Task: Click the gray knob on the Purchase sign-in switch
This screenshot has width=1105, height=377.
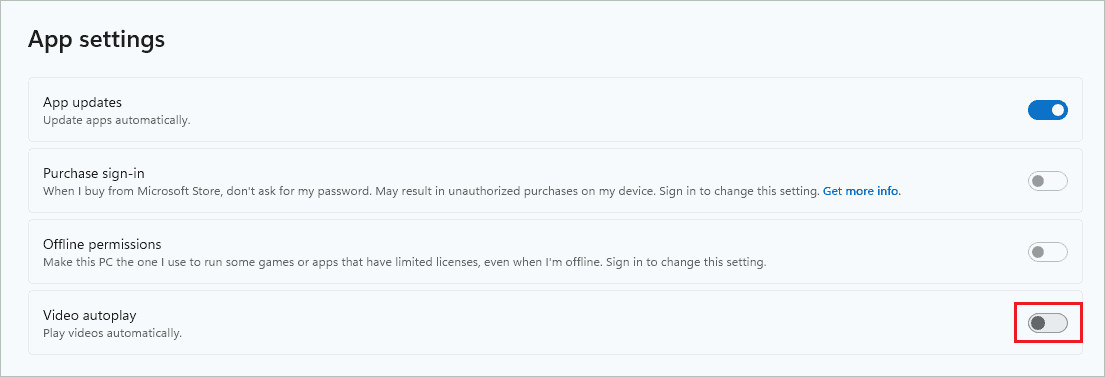Action: [1037, 181]
